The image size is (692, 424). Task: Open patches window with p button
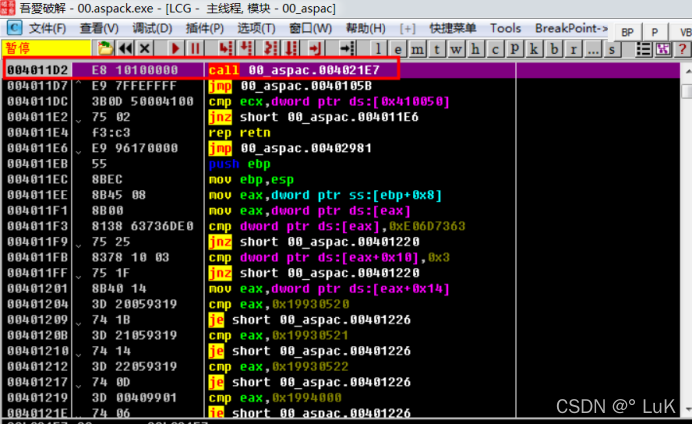pos(514,49)
